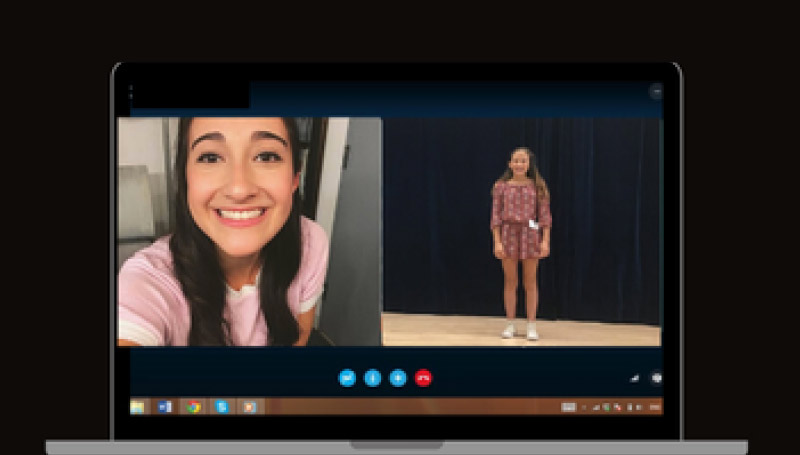Image resolution: width=800 pixels, height=455 pixels.
Task: Mute the microphone in the call
Action: [x=373, y=378]
